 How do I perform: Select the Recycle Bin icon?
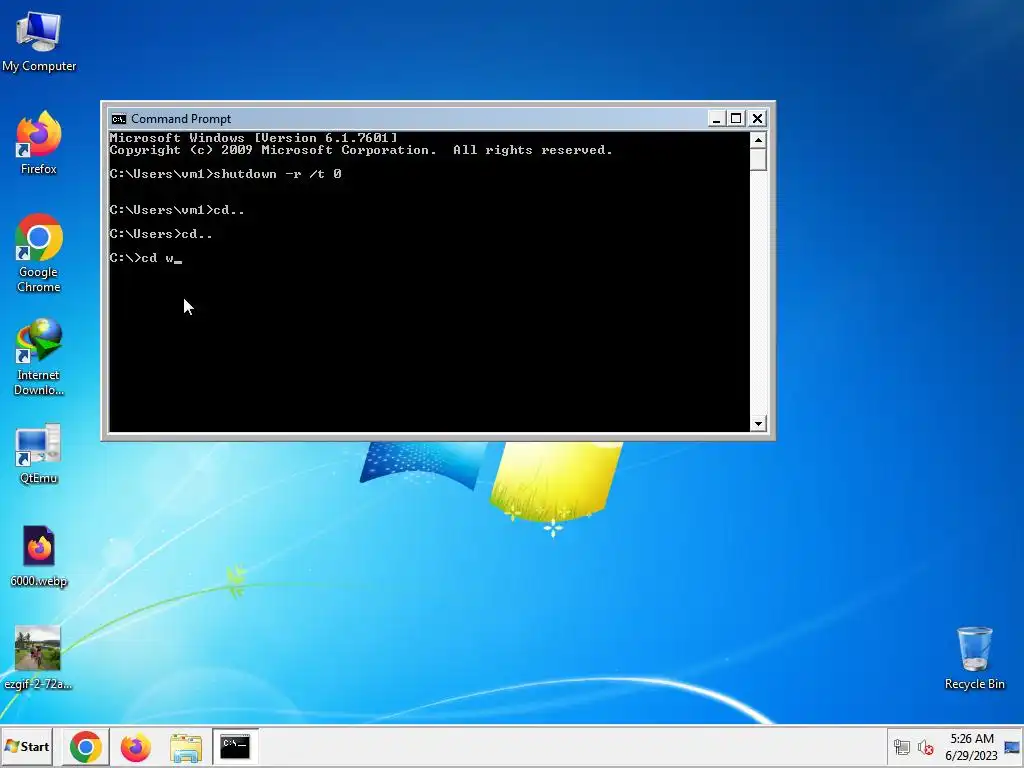[974, 658]
